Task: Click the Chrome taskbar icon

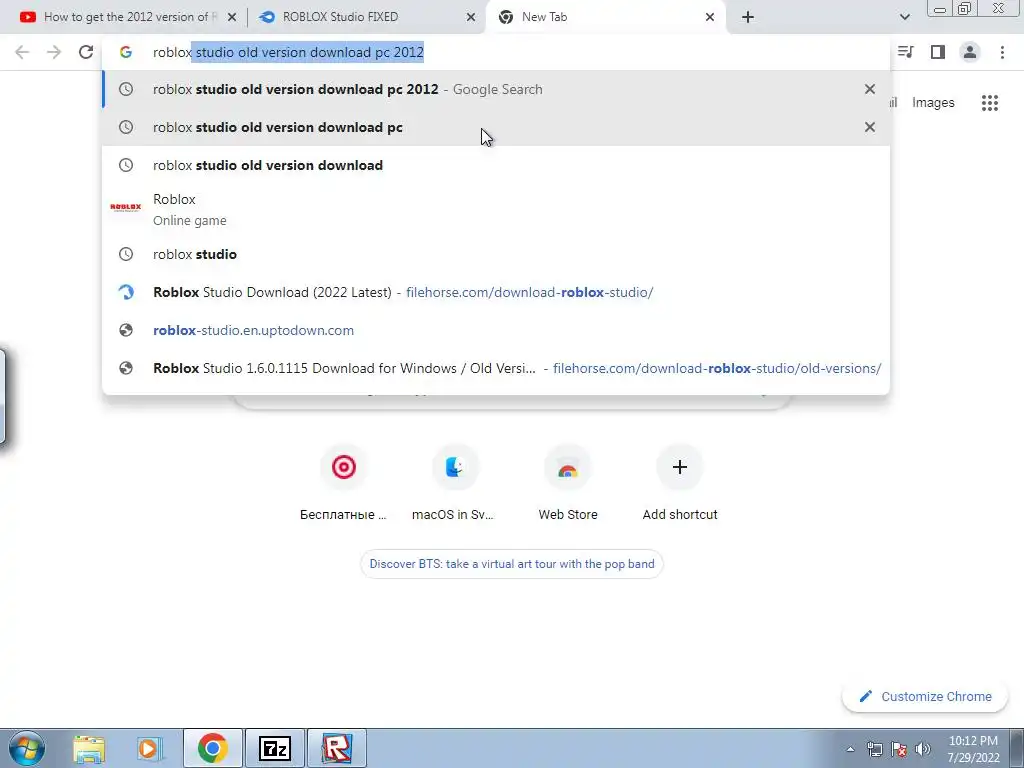Action: [213, 748]
